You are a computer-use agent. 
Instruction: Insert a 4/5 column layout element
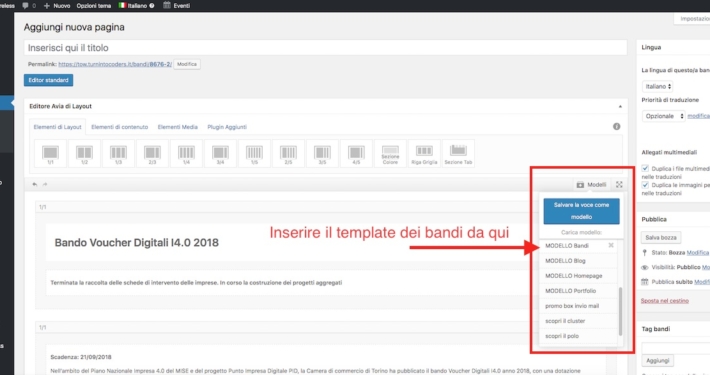356,154
